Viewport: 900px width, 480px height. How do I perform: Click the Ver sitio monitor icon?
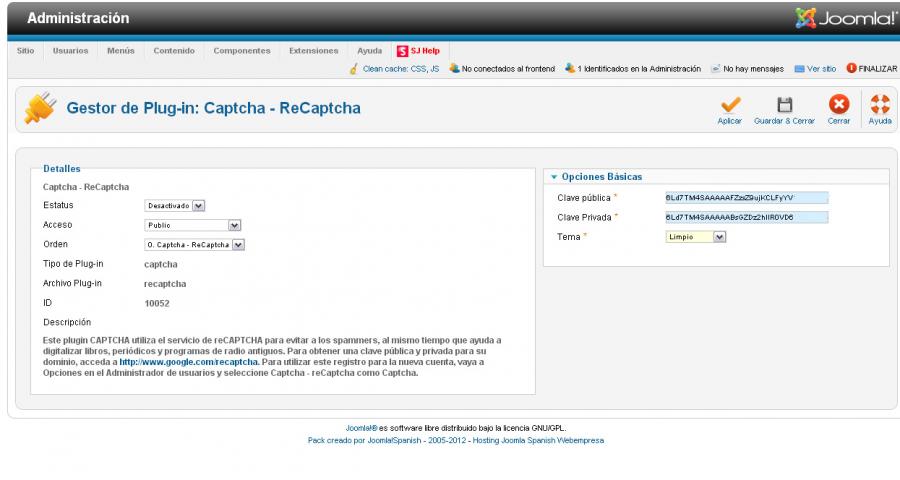coord(799,69)
